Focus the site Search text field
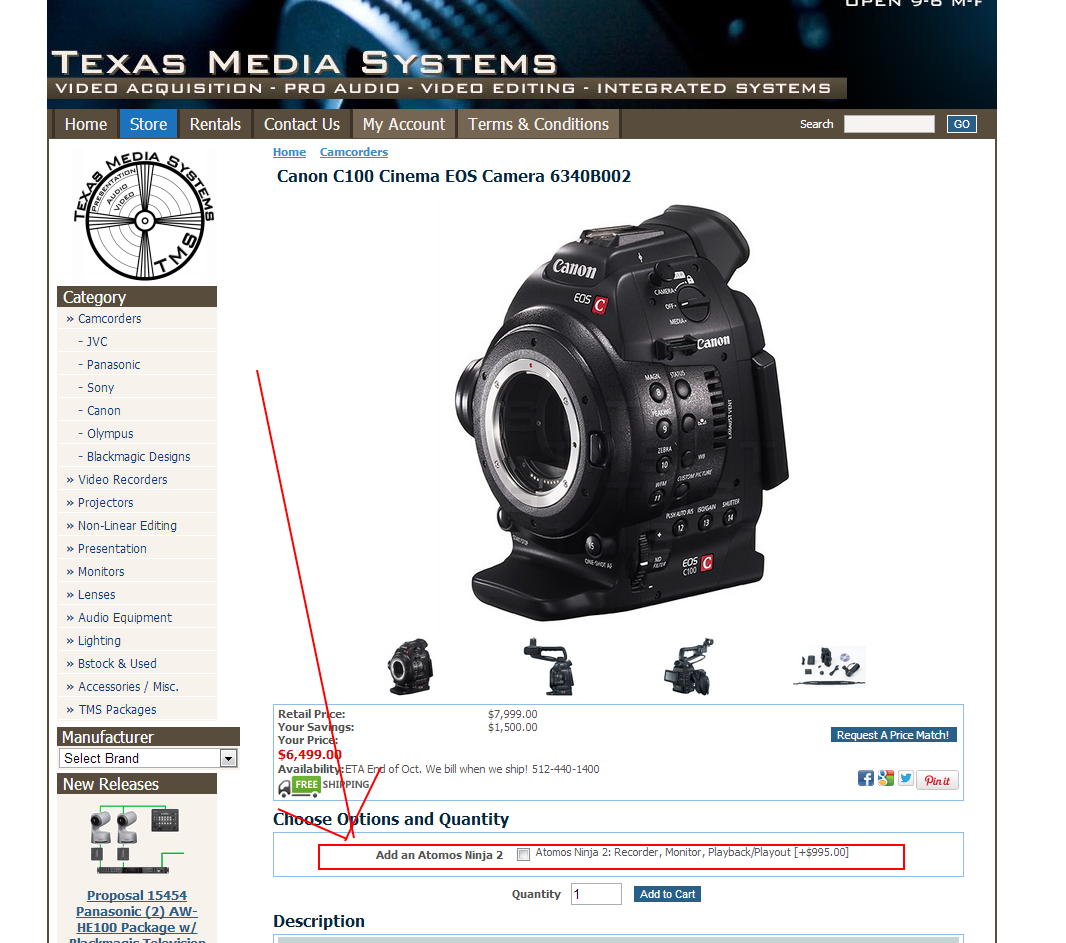This screenshot has width=1066, height=943. coord(889,124)
